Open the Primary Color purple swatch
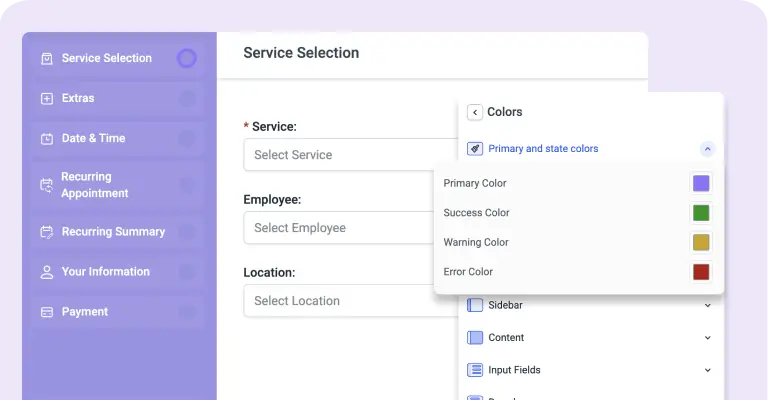Screen dimensions: 768x400 pyautogui.click(x=701, y=184)
